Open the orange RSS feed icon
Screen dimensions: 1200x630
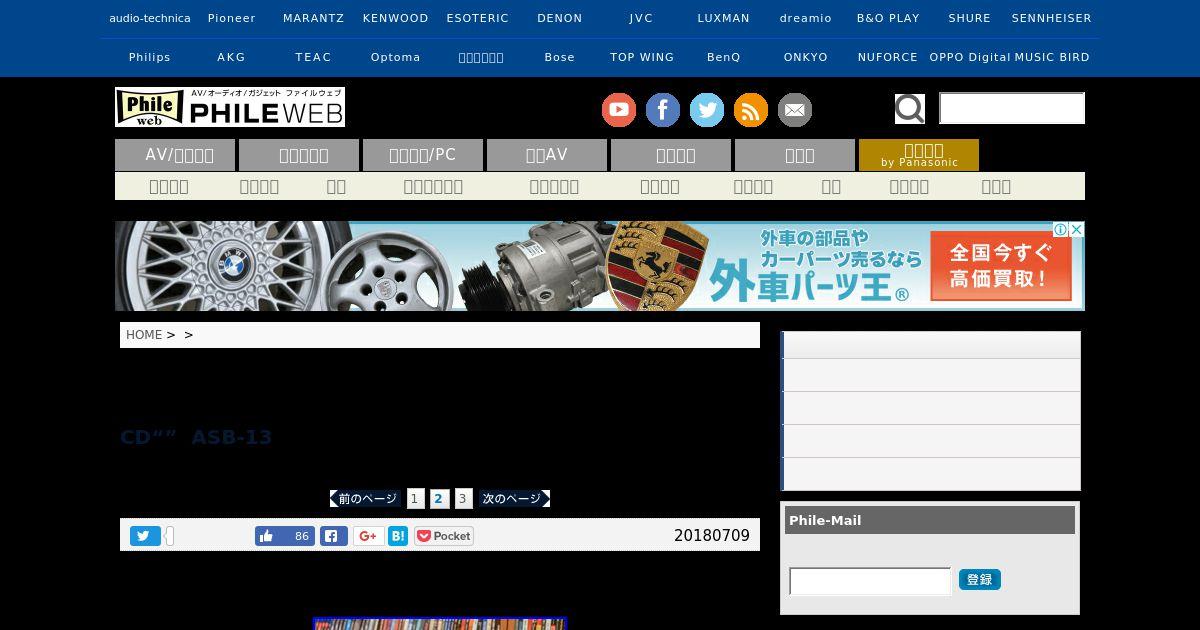[751, 110]
